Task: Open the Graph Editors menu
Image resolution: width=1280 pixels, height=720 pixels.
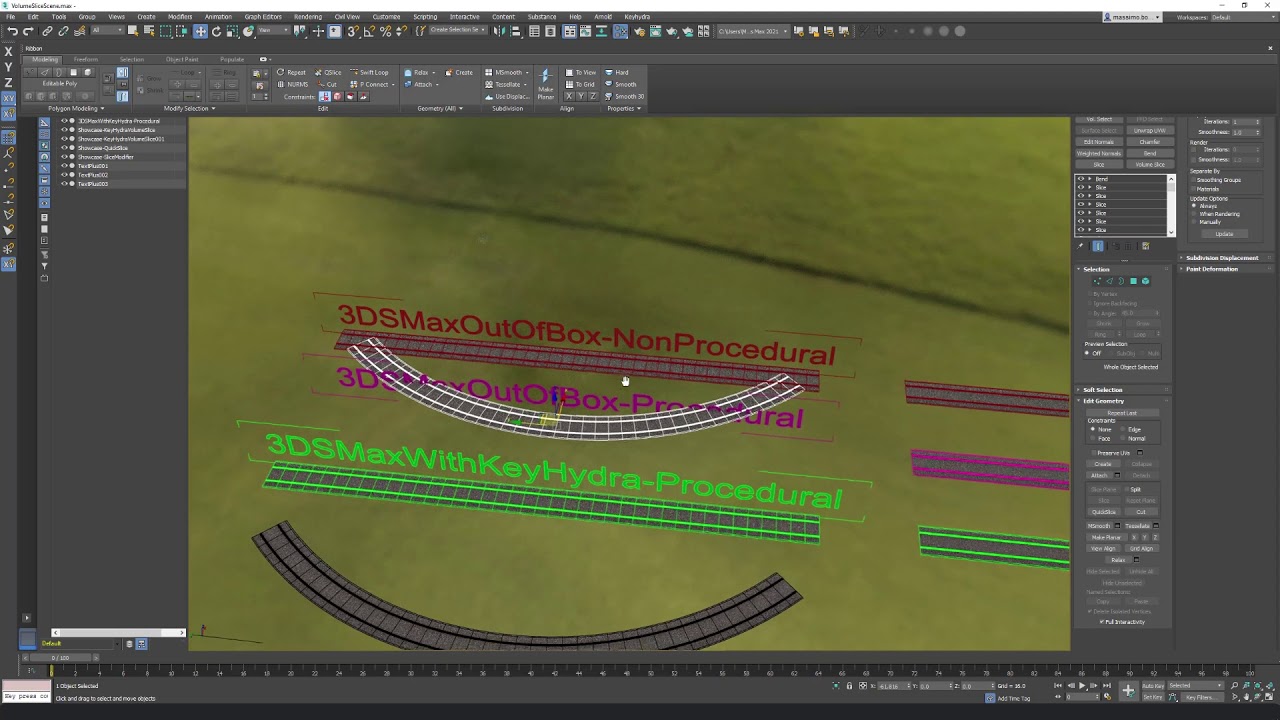Action: tap(263, 17)
